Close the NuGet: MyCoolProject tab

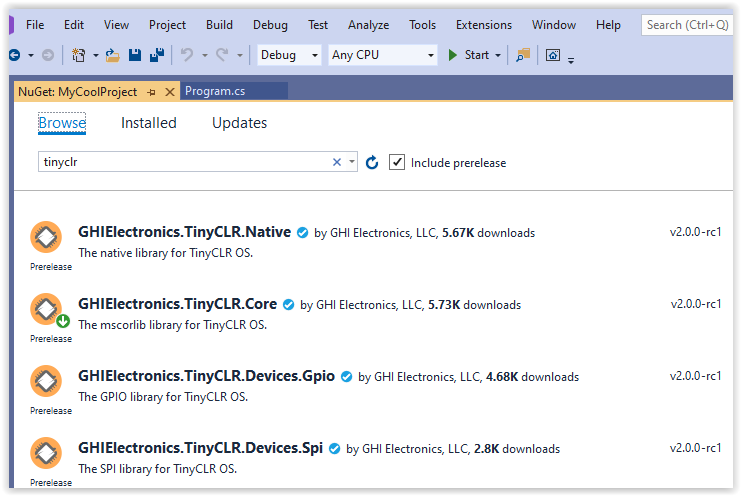pyautogui.click(x=170, y=92)
